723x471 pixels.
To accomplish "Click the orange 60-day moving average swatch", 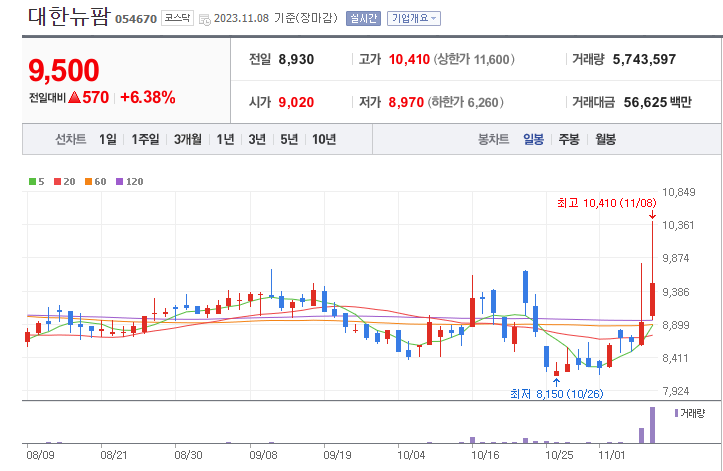I will coord(88,181).
